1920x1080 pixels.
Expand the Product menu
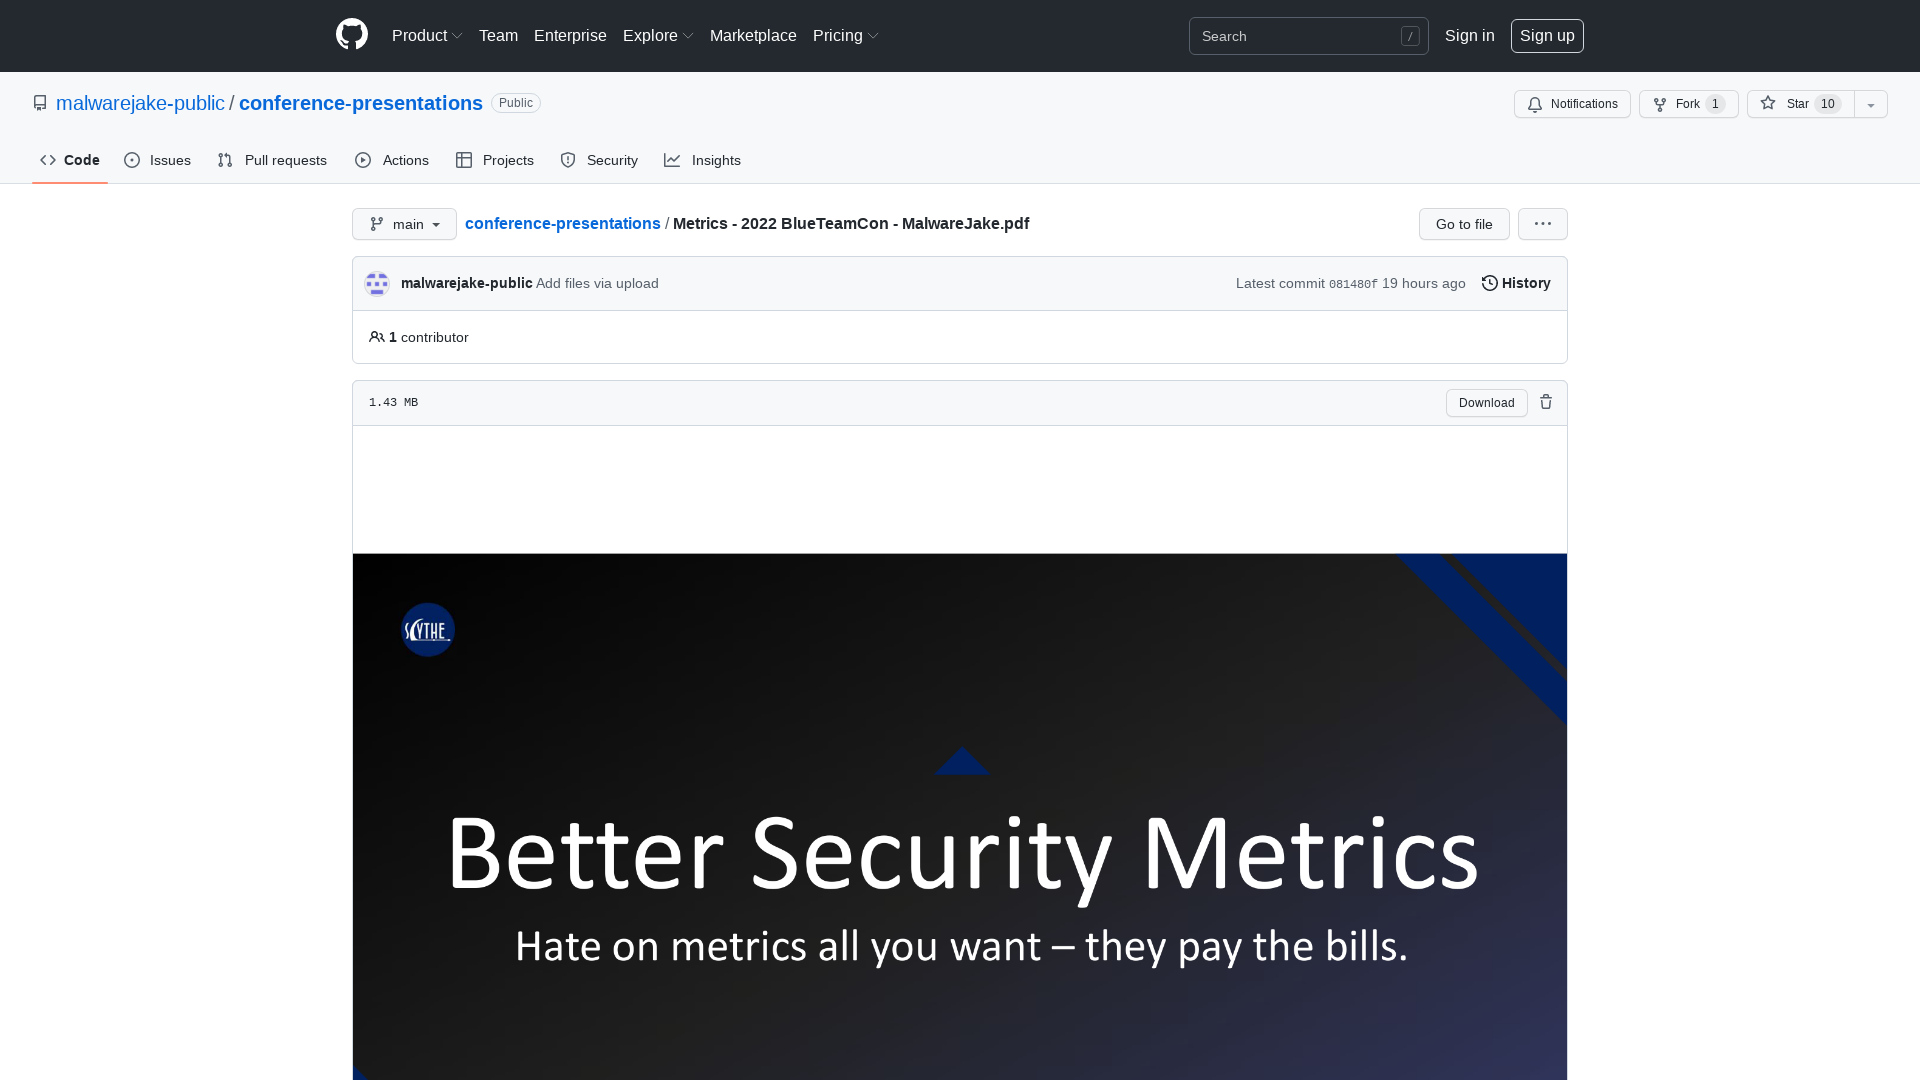pyautogui.click(x=427, y=35)
